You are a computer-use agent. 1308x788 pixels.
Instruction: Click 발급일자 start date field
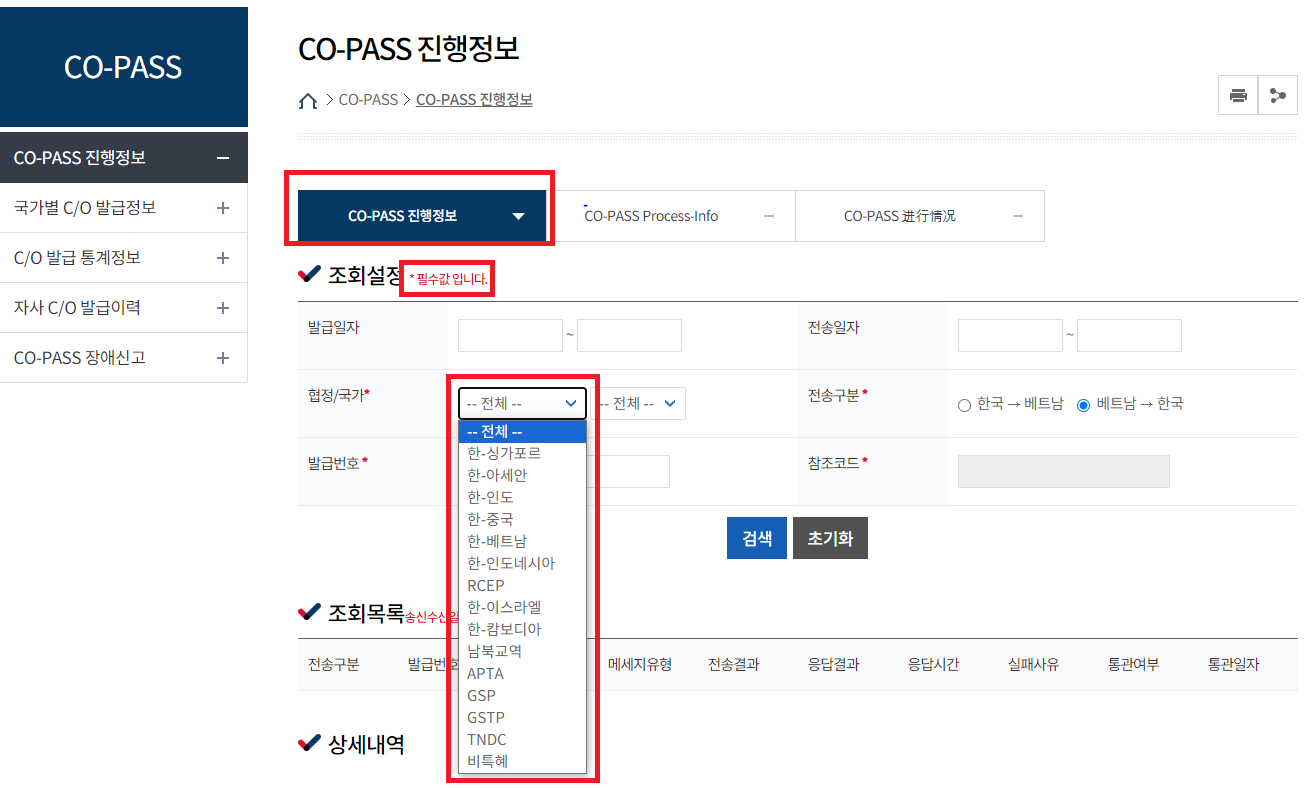click(x=510, y=335)
